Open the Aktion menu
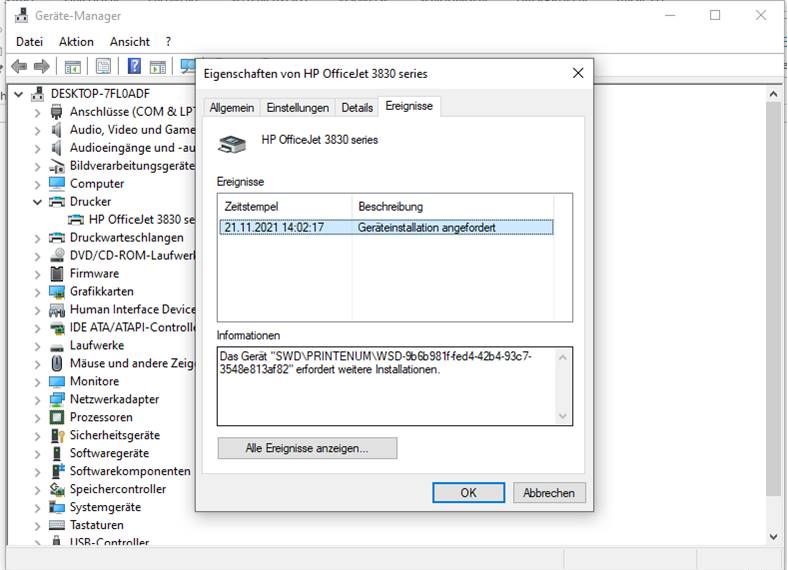The image size is (788, 570). click(x=76, y=42)
